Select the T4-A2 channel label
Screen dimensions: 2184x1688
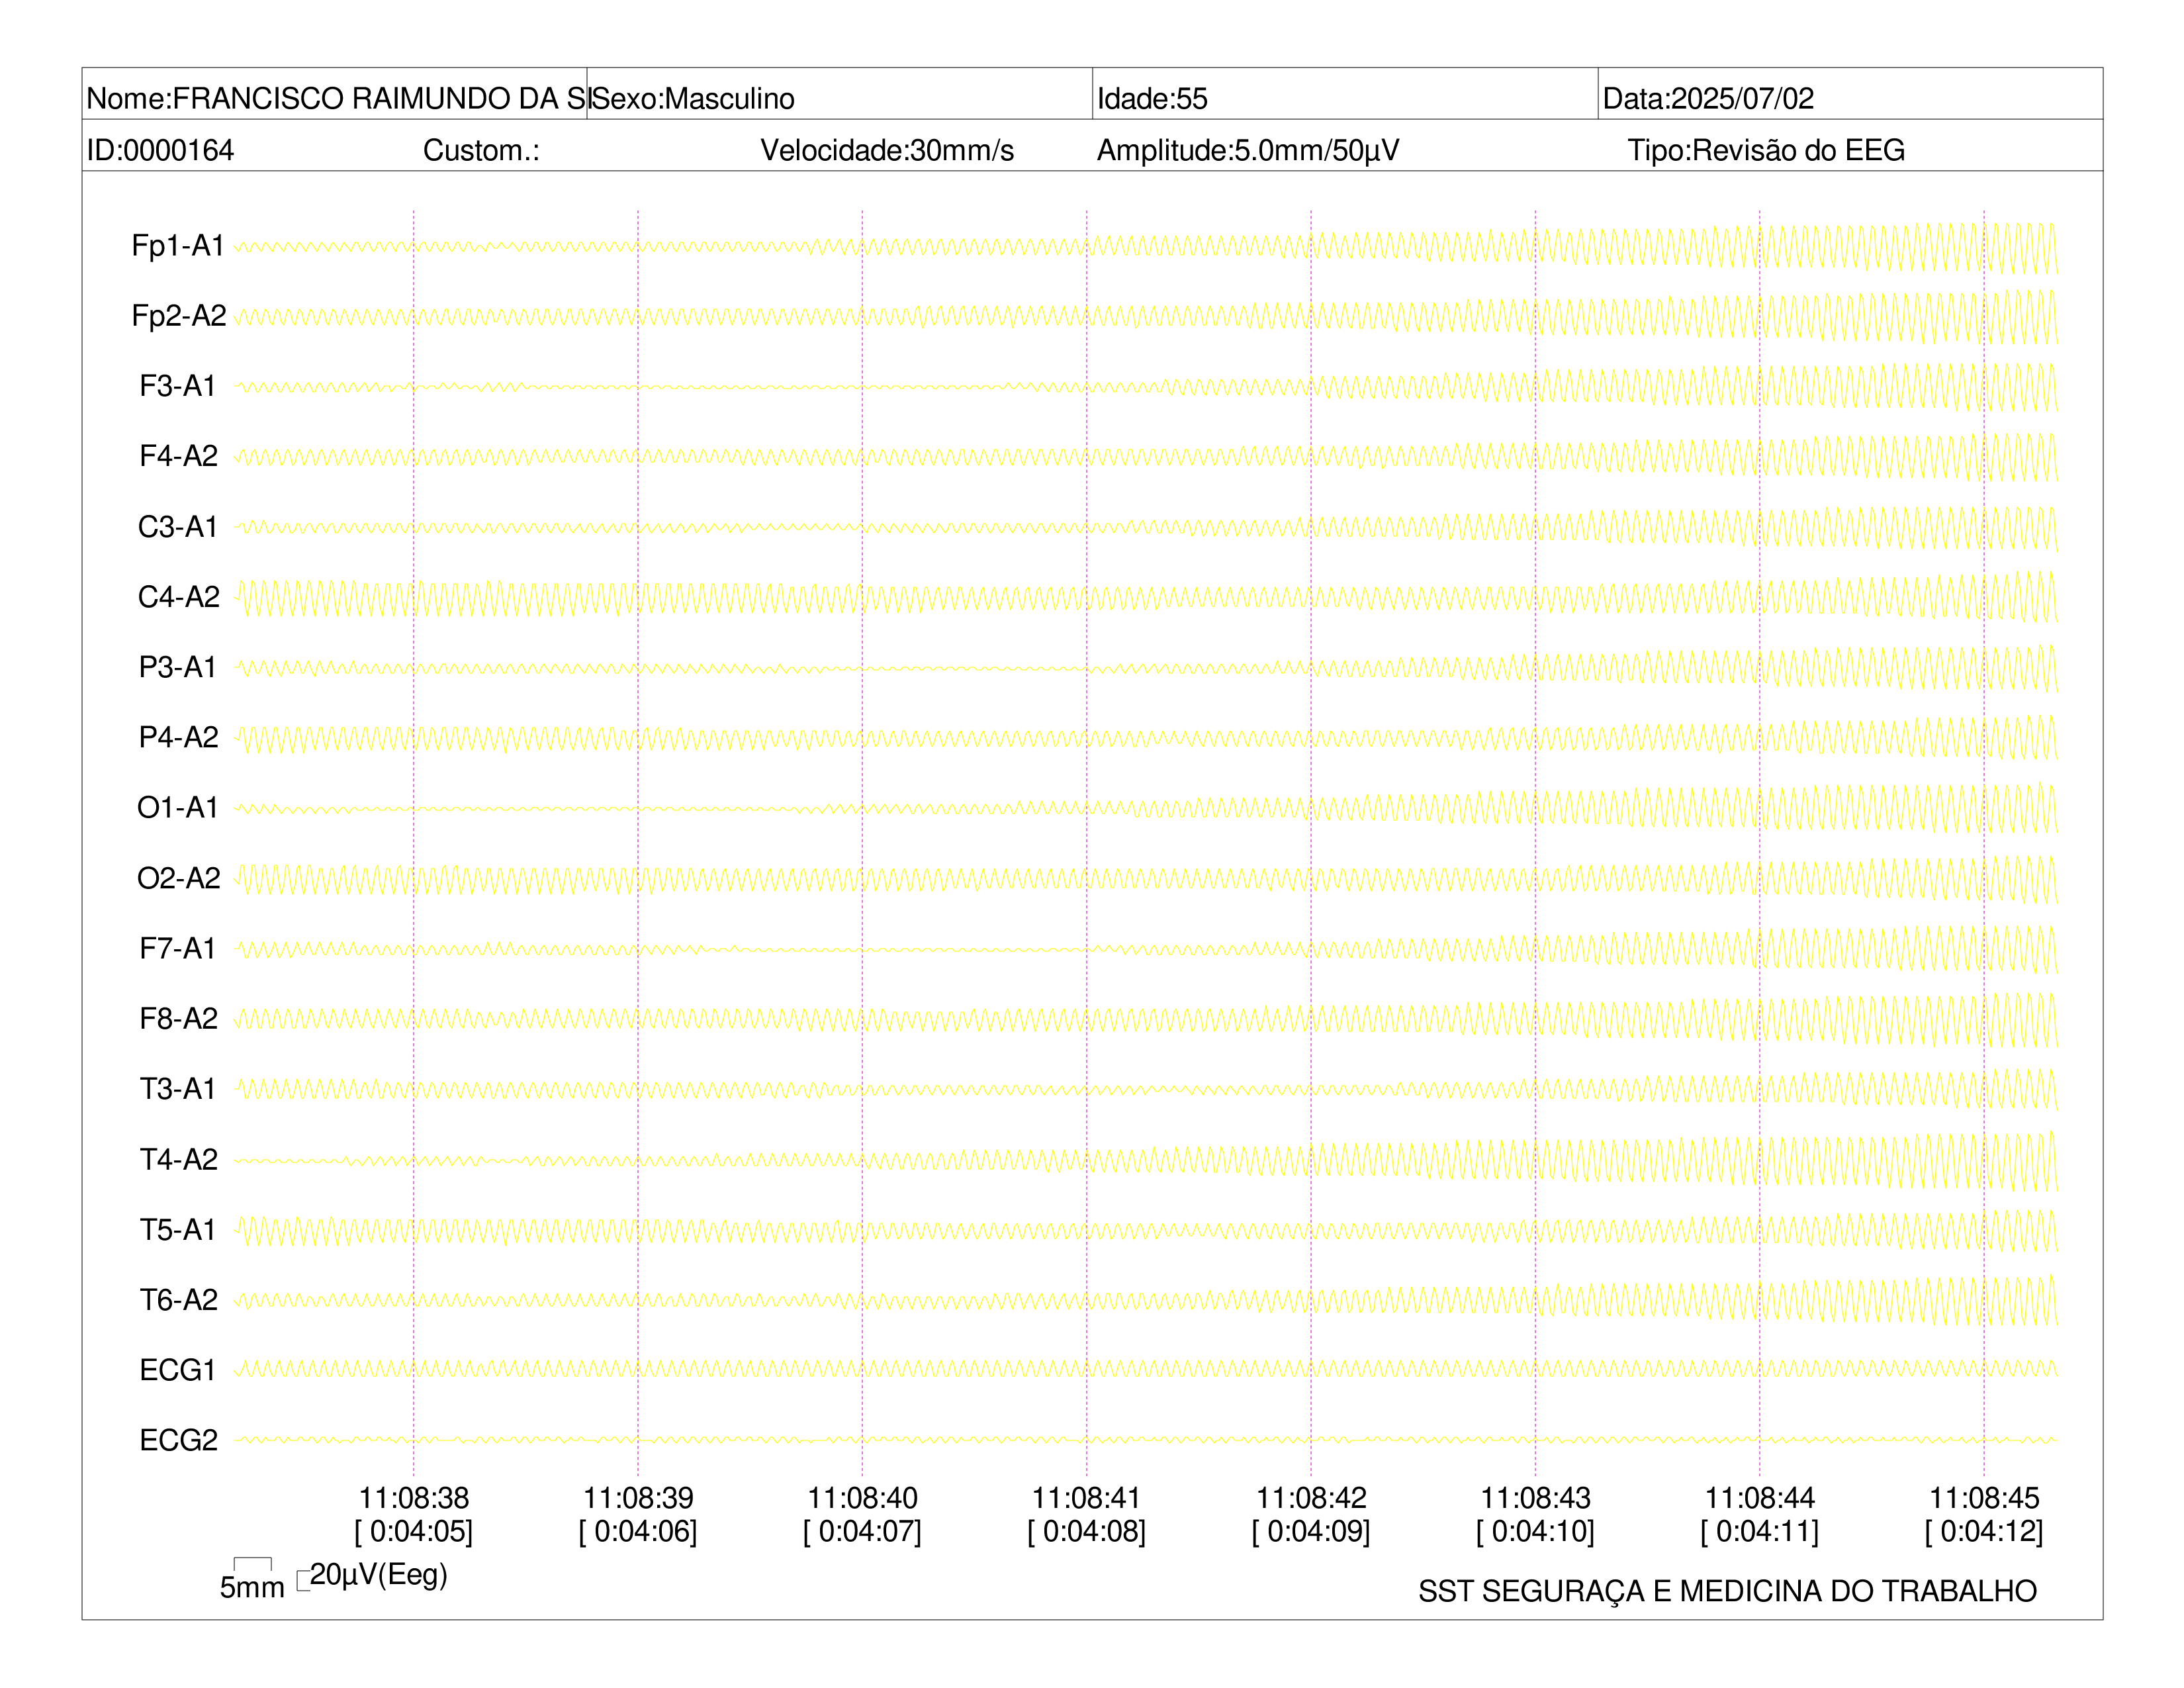(x=179, y=1159)
